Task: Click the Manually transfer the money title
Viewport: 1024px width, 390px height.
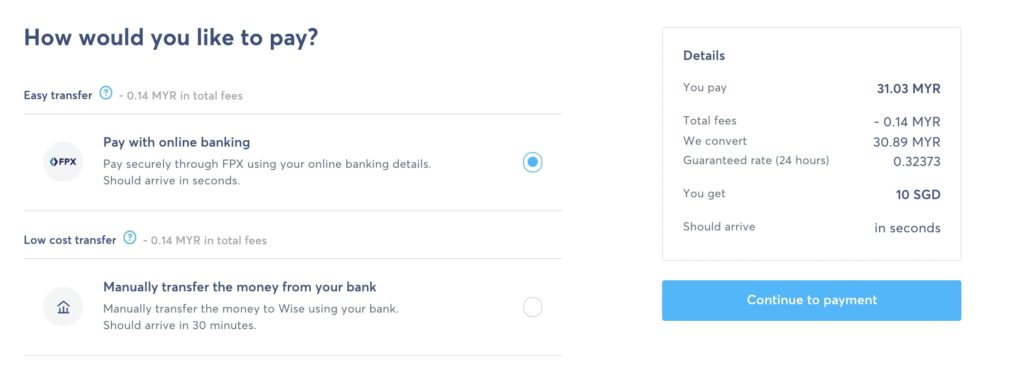Action: [240, 287]
